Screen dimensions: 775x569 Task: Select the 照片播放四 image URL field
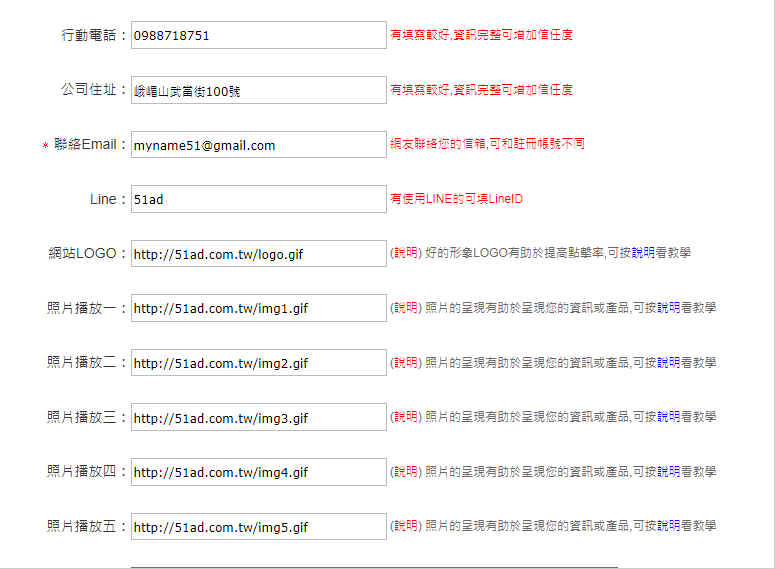[258, 472]
